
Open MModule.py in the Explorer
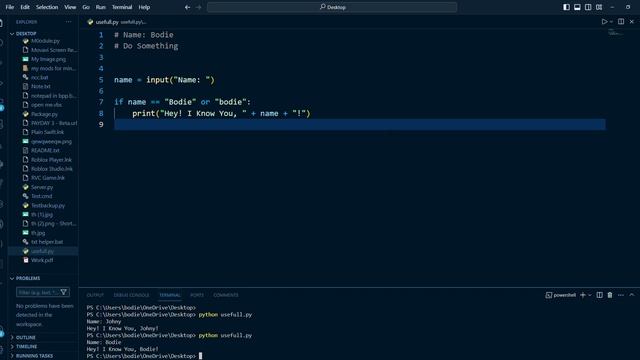45,41
